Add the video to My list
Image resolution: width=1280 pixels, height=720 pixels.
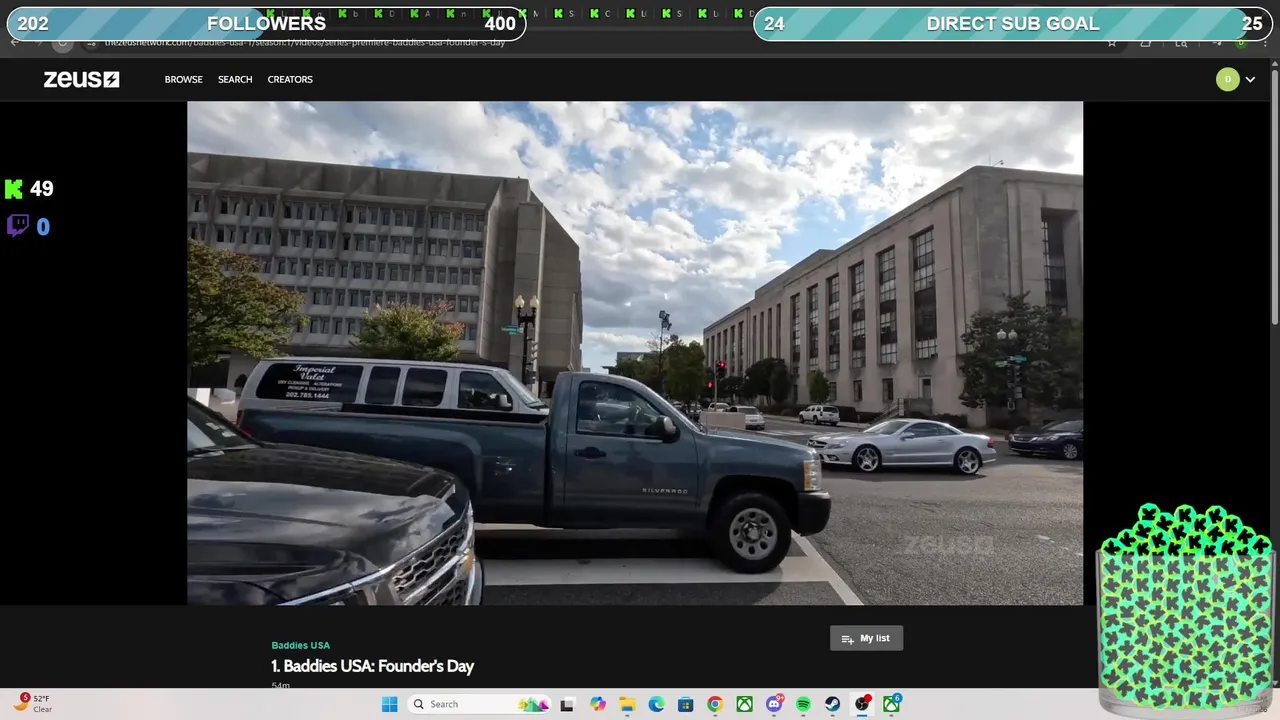point(866,638)
